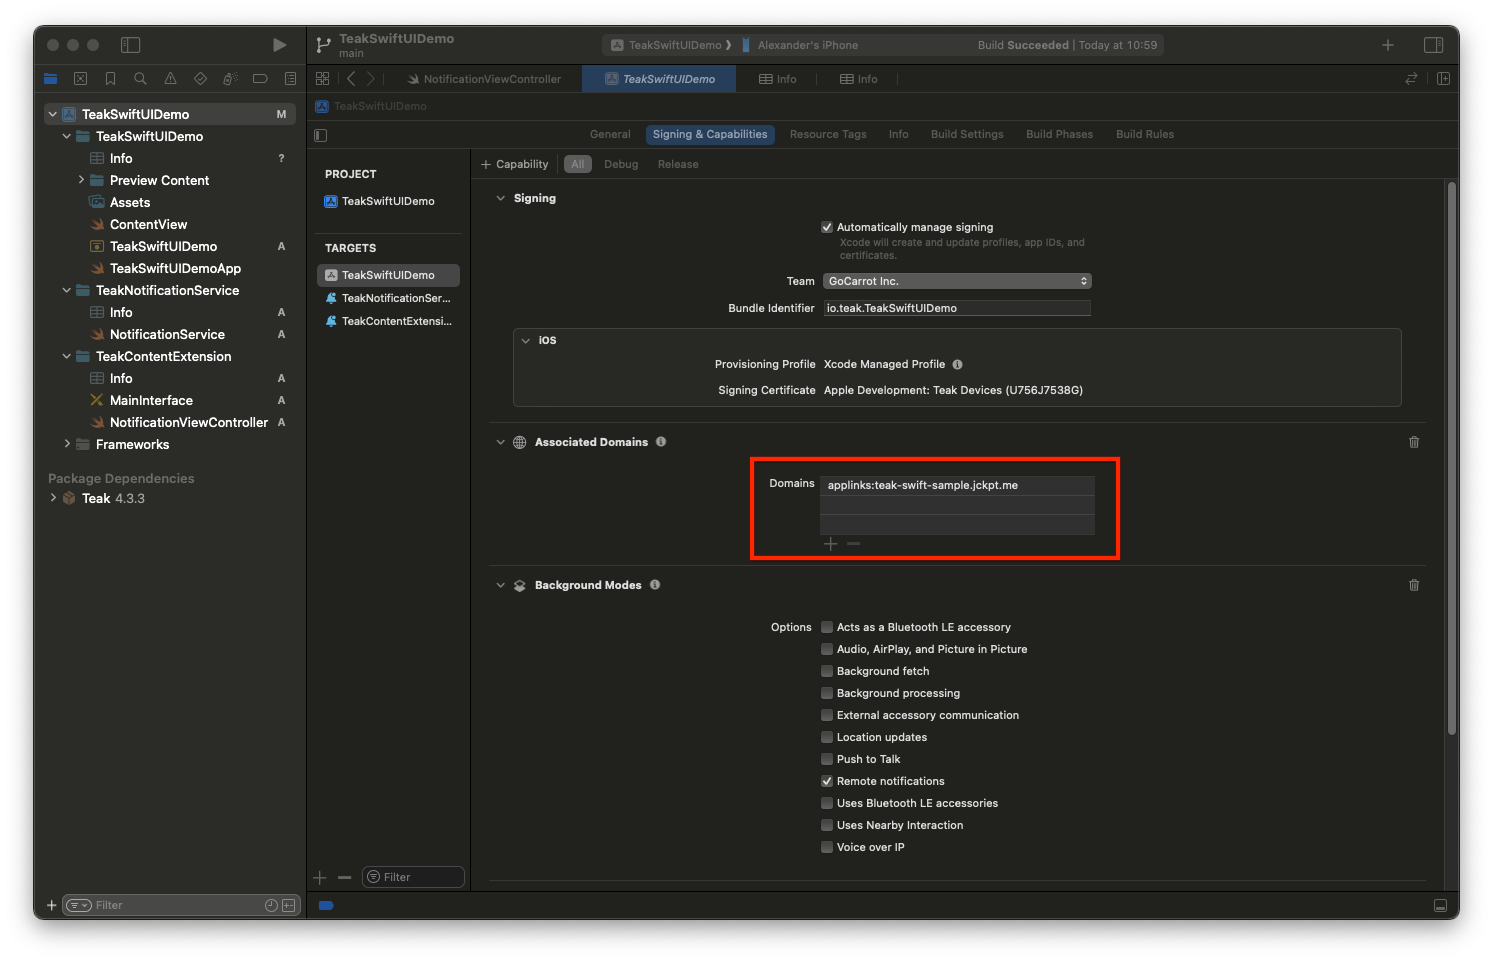Screen dimensions: 1493x961
Task: Expand the Preview Content folder
Action: (x=81, y=180)
